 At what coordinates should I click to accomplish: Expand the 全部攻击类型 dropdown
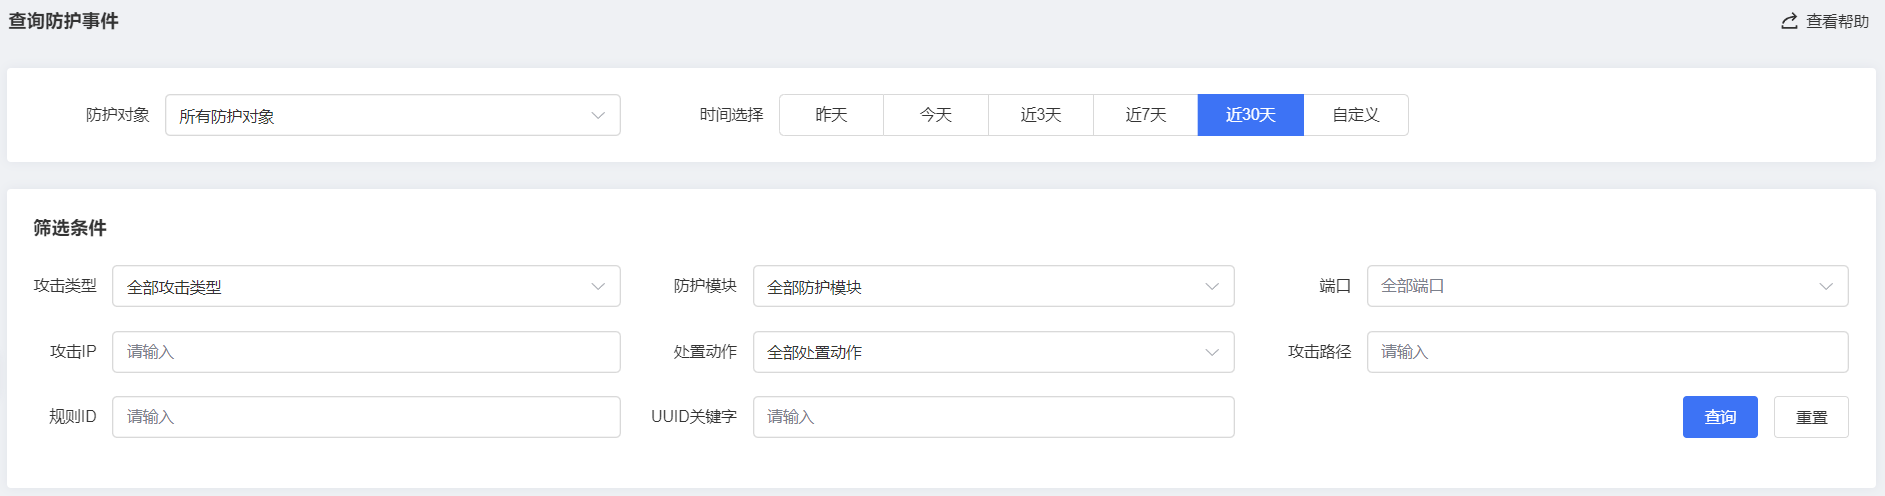point(366,286)
